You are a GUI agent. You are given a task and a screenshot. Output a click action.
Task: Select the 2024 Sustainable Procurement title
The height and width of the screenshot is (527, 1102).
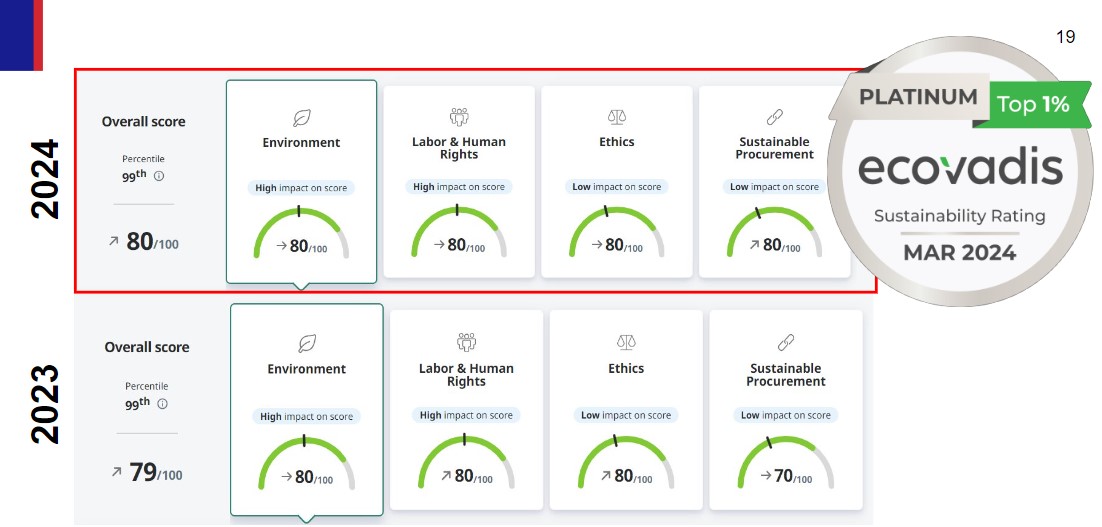[x=774, y=148]
